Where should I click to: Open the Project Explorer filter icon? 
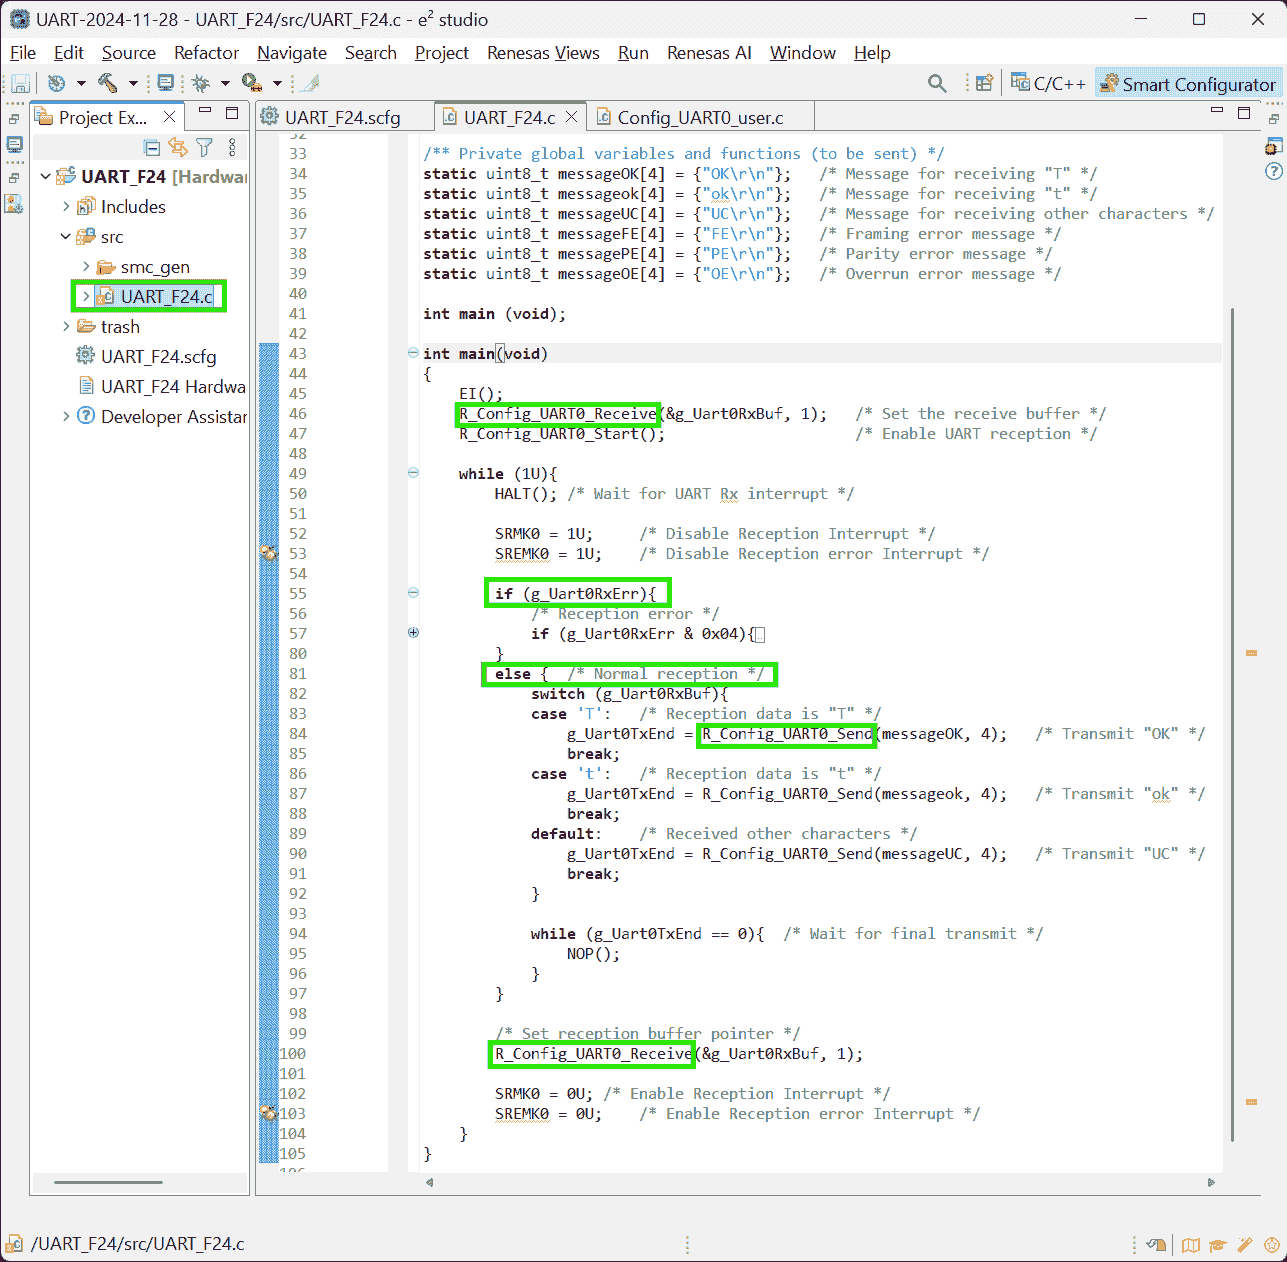(x=205, y=148)
